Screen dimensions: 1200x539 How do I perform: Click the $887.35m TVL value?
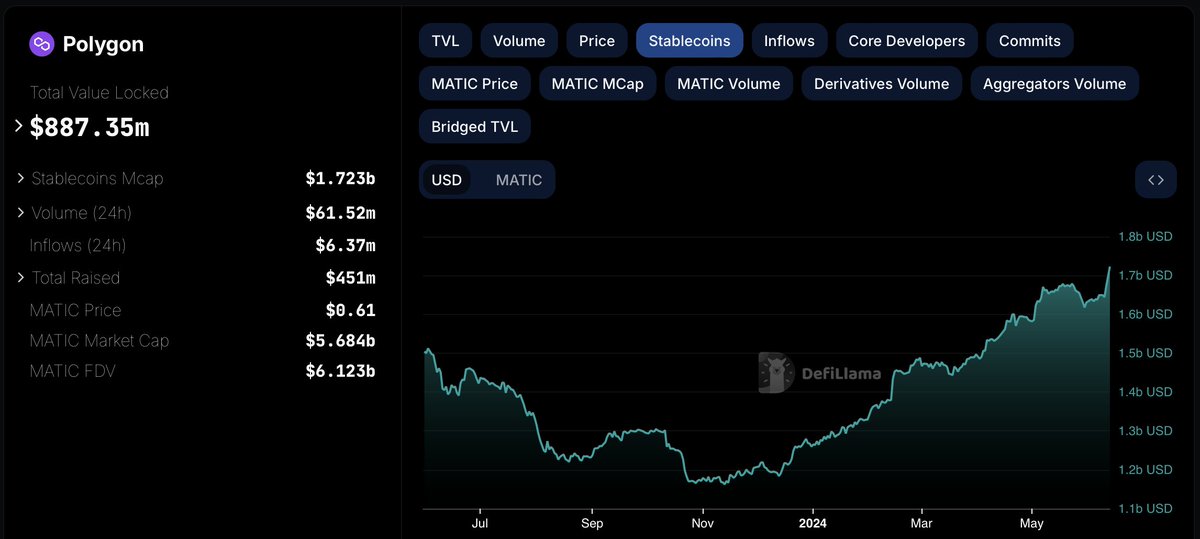pos(89,128)
